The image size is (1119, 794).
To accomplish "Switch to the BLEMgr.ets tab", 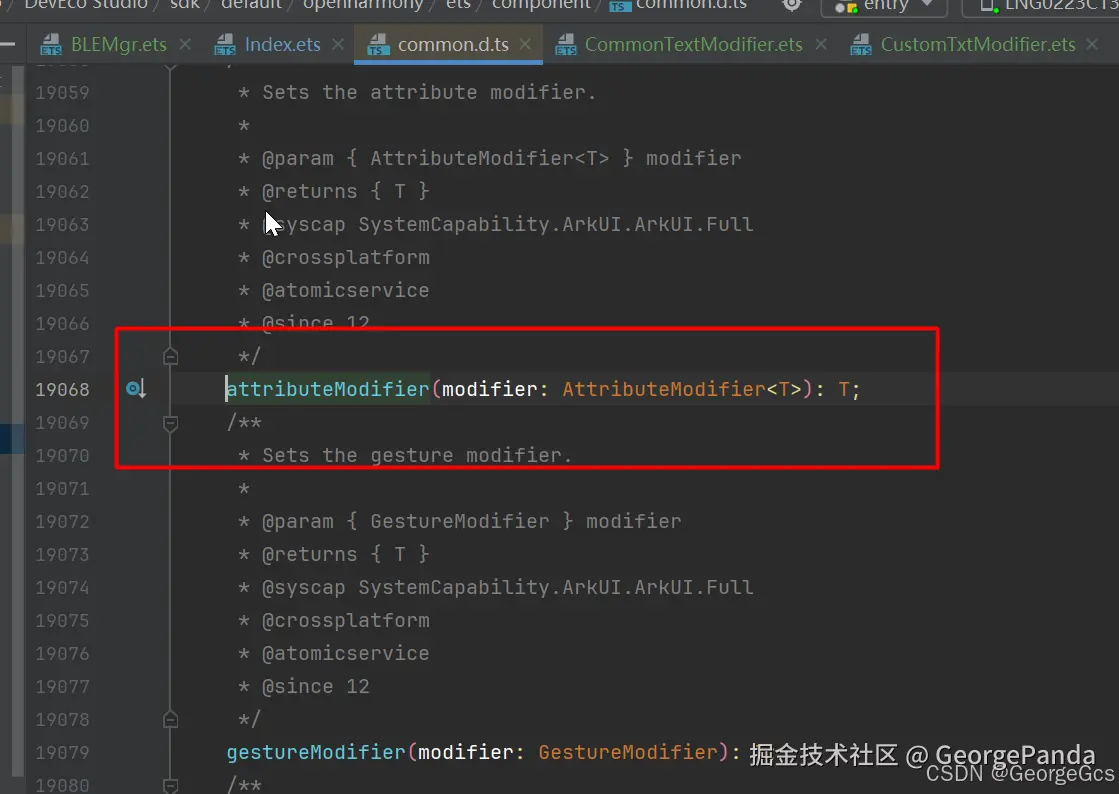I will click(118, 44).
